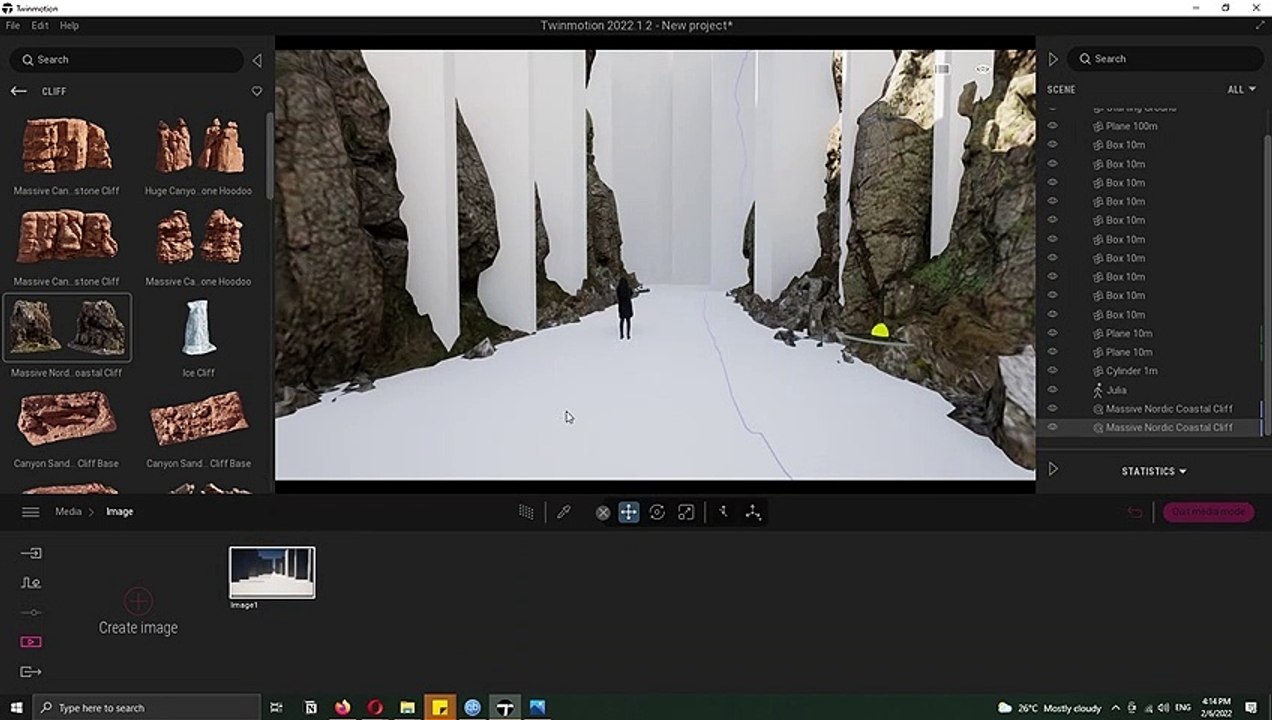1272x720 pixels.
Task: Toggle favorites heart in Cliff library
Action: pyautogui.click(x=256, y=91)
